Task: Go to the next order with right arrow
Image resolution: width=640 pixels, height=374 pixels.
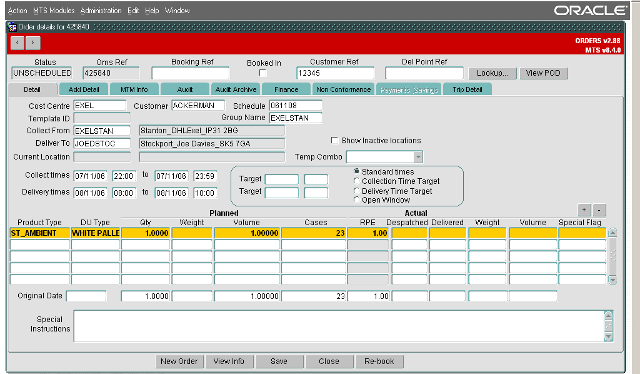Action: click(33, 42)
